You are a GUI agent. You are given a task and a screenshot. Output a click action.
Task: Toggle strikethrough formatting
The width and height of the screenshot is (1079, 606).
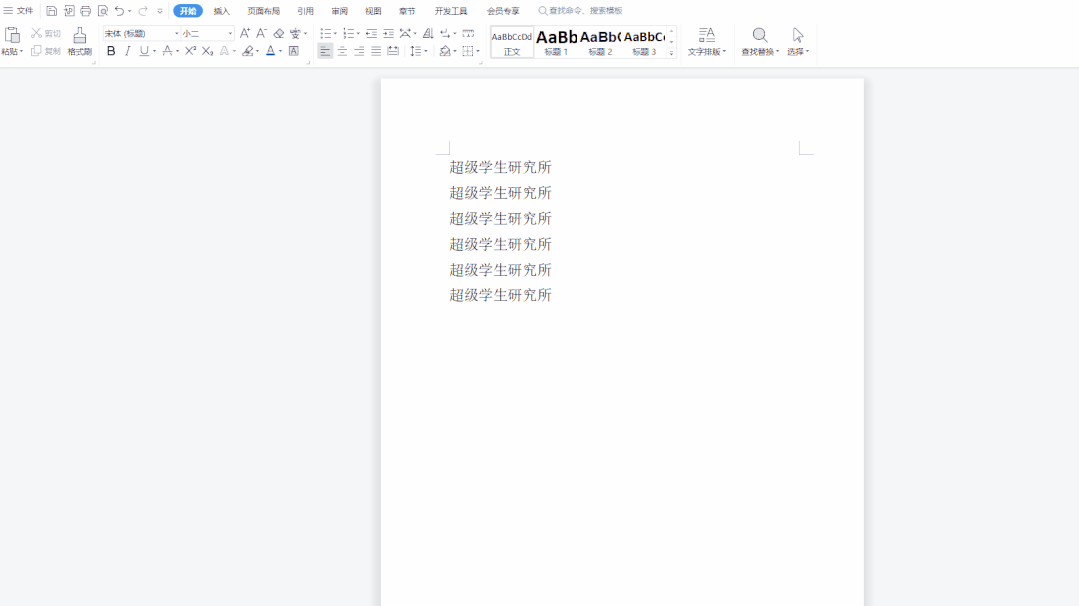pyautogui.click(x=167, y=51)
